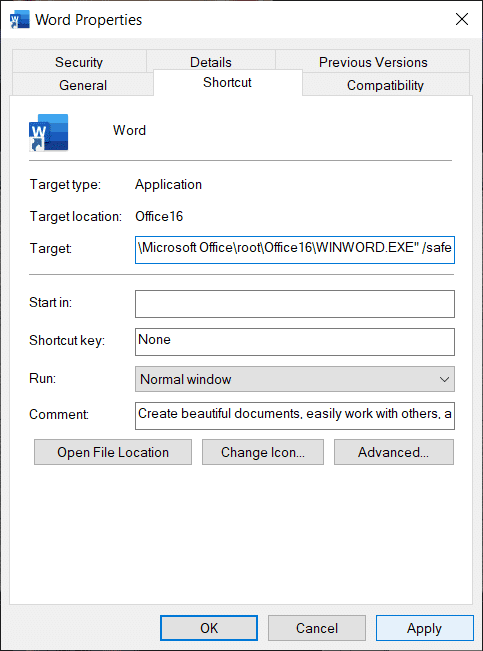The image size is (483, 651).
Task: Click the Target location label
Action: pos(76,216)
